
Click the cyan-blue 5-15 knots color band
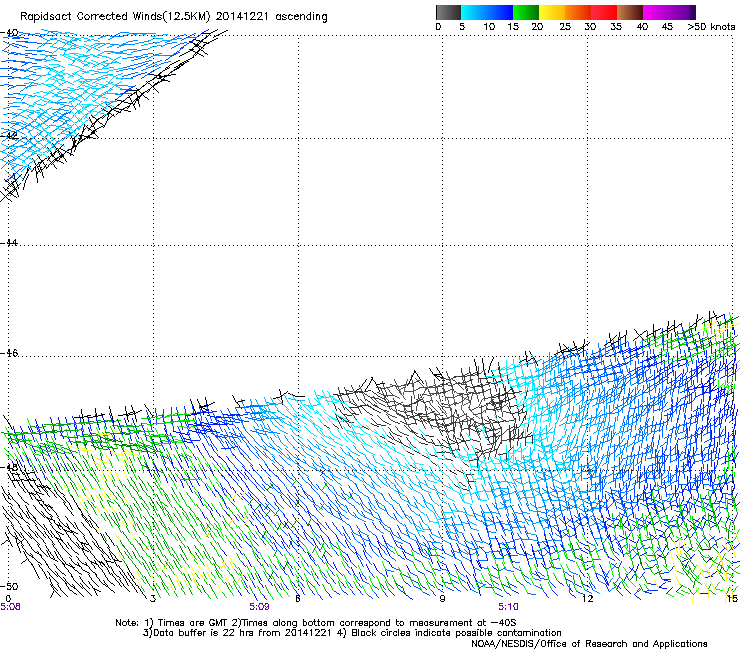[487, 12]
